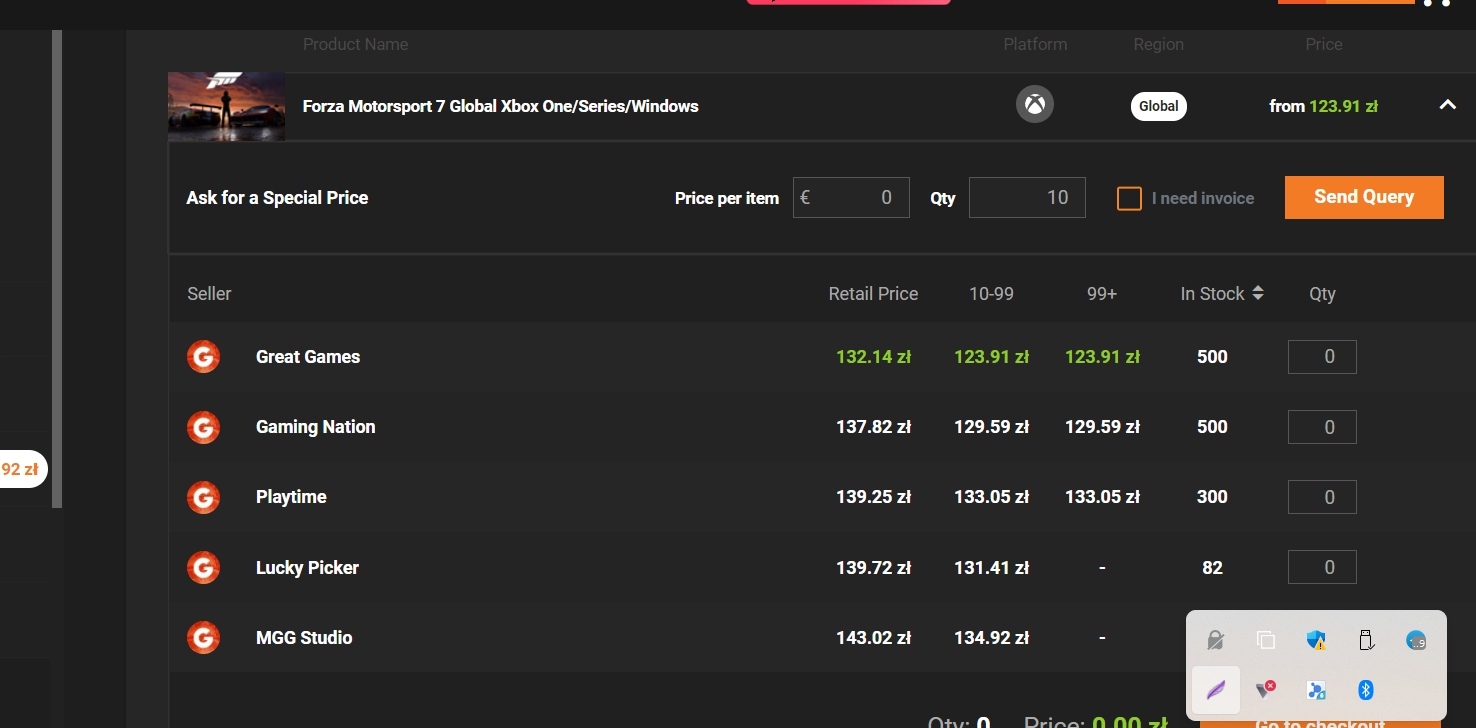Viewport: 1476px width, 728px height.
Task: Click MGG Studio retail price 143.02 zł
Action: pos(873,638)
